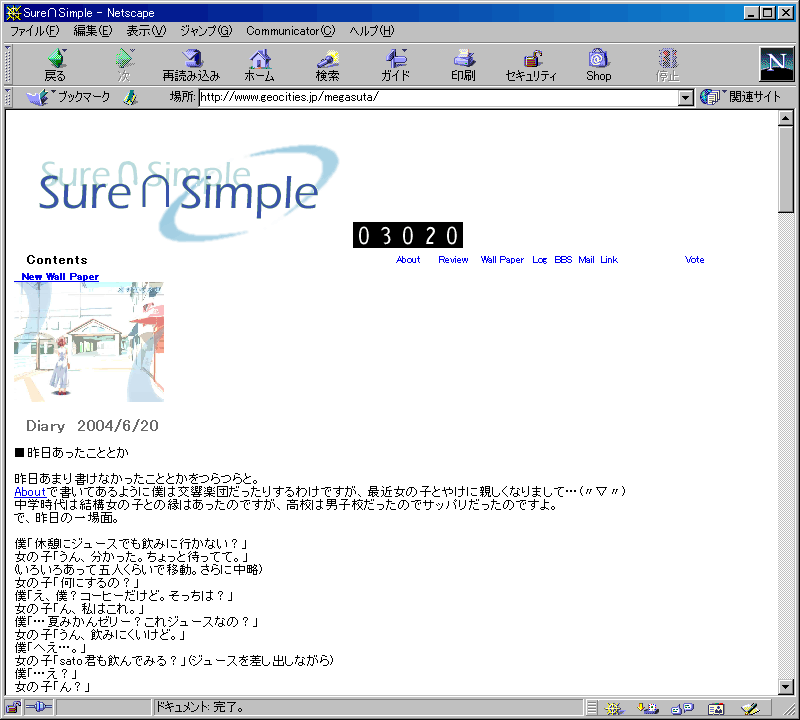Click the 次 forward arrow button
Image resolution: width=800 pixels, height=720 pixels.
124,65
